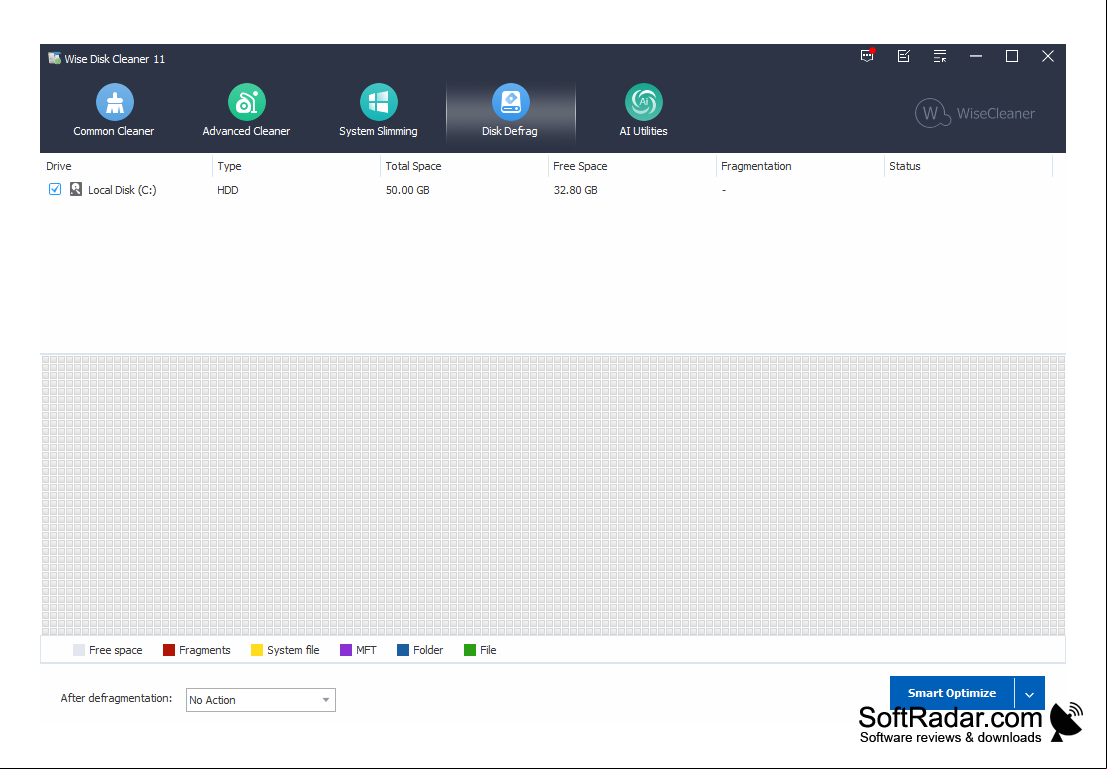Open the title bar settings menu icon
Image resolution: width=1107 pixels, height=769 pixels.
tap(940, 56)
